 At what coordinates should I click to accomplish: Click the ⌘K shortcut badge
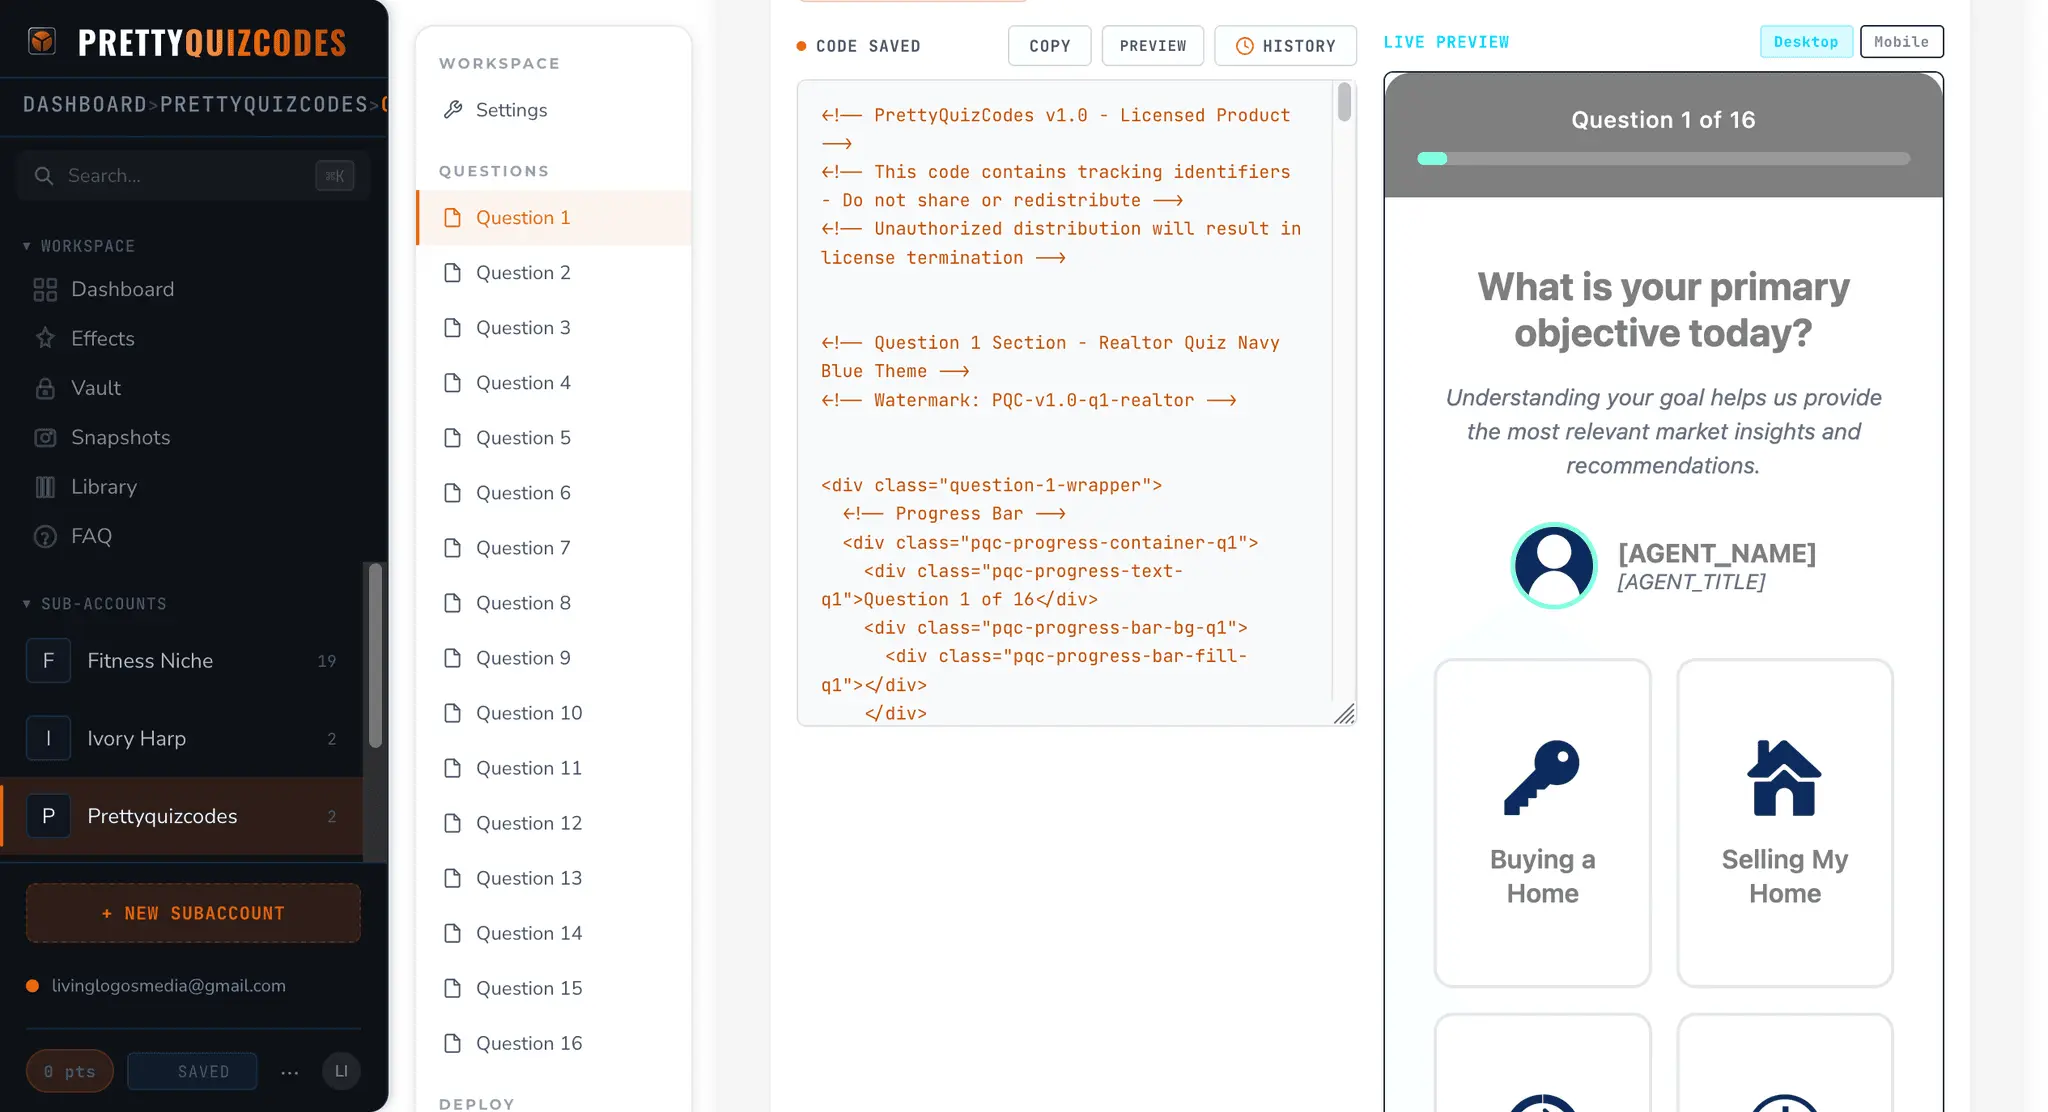(x=335, y=176)
